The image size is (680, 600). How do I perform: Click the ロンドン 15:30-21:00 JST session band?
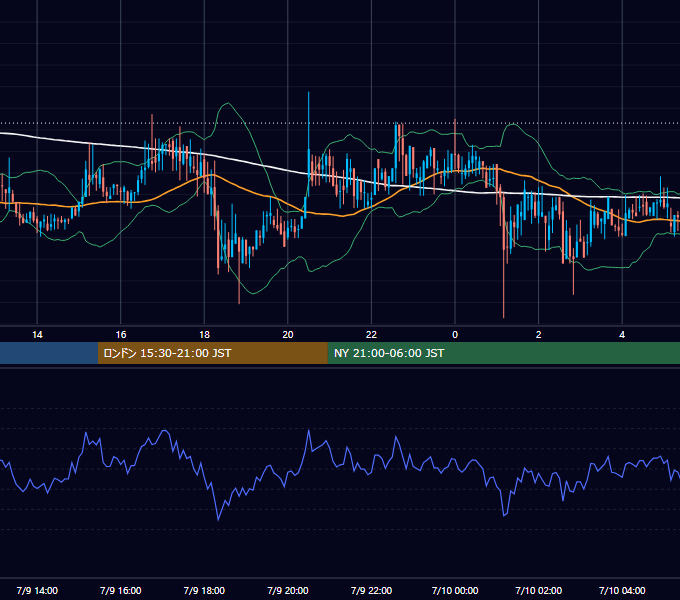pyautogui.click(x=212, y=353)
